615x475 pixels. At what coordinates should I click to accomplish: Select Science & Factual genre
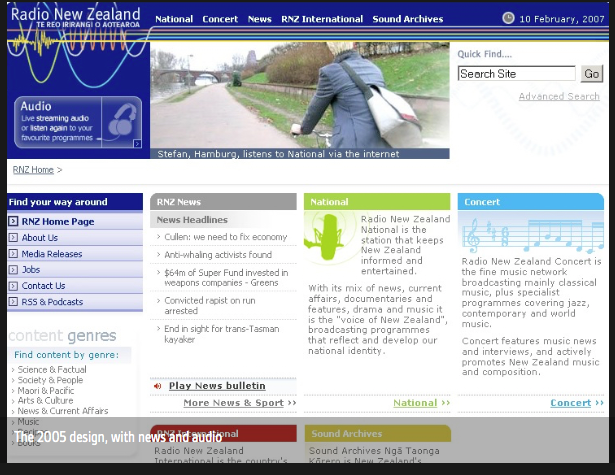(x=52, y=369)
